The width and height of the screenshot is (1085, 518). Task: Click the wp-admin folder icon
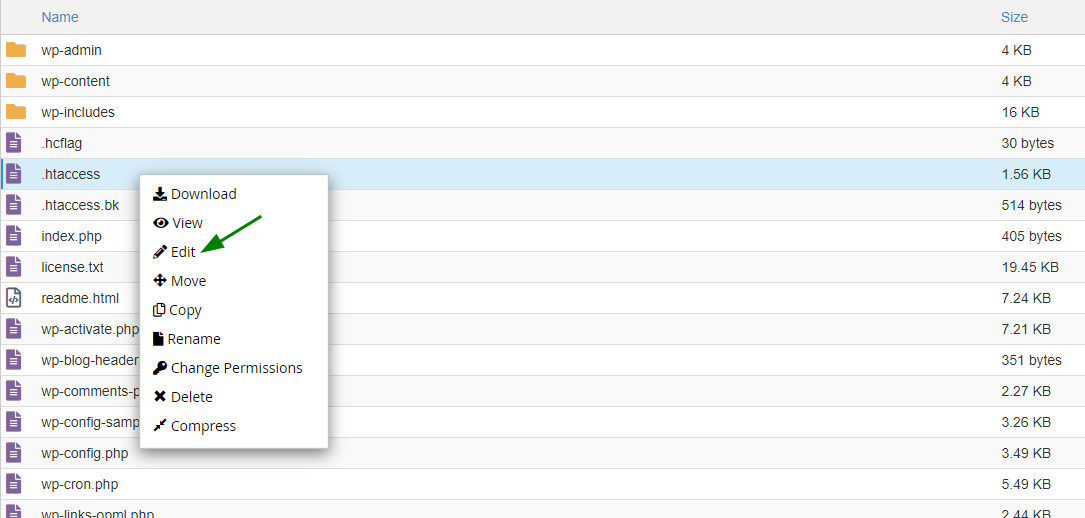tap(15, 50)
